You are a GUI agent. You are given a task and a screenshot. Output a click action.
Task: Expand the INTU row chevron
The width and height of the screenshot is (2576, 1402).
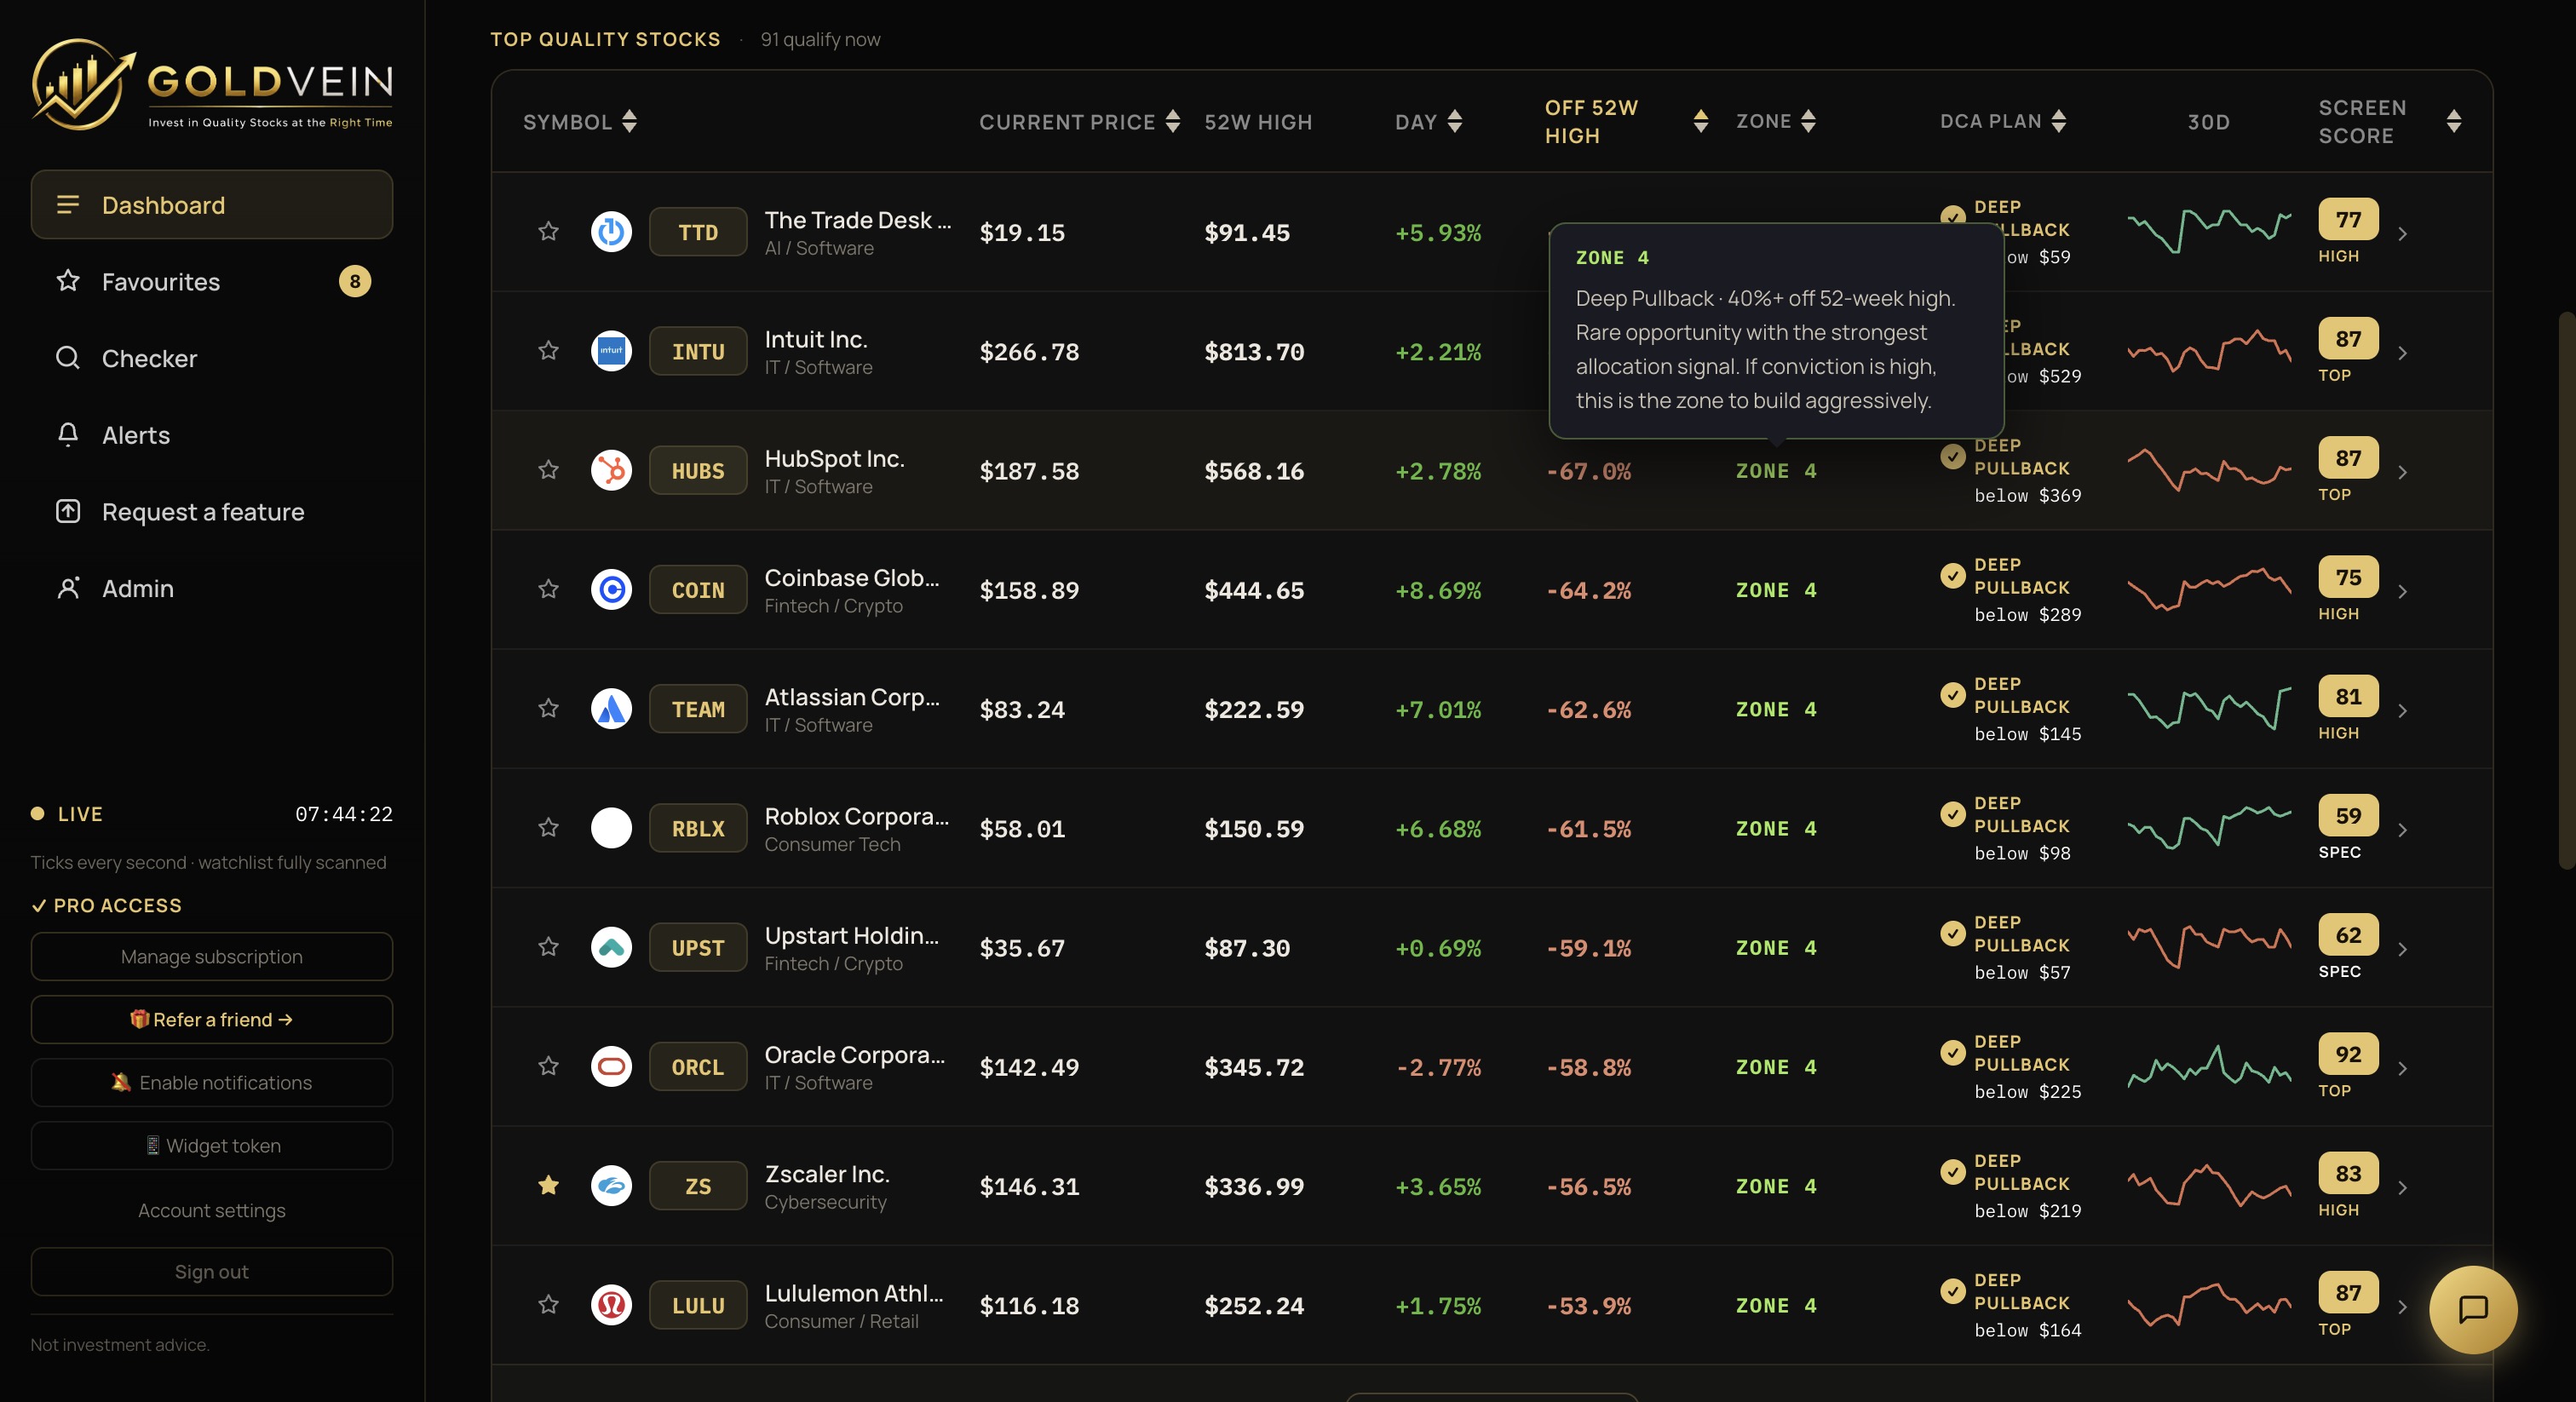click(2402, 353)
